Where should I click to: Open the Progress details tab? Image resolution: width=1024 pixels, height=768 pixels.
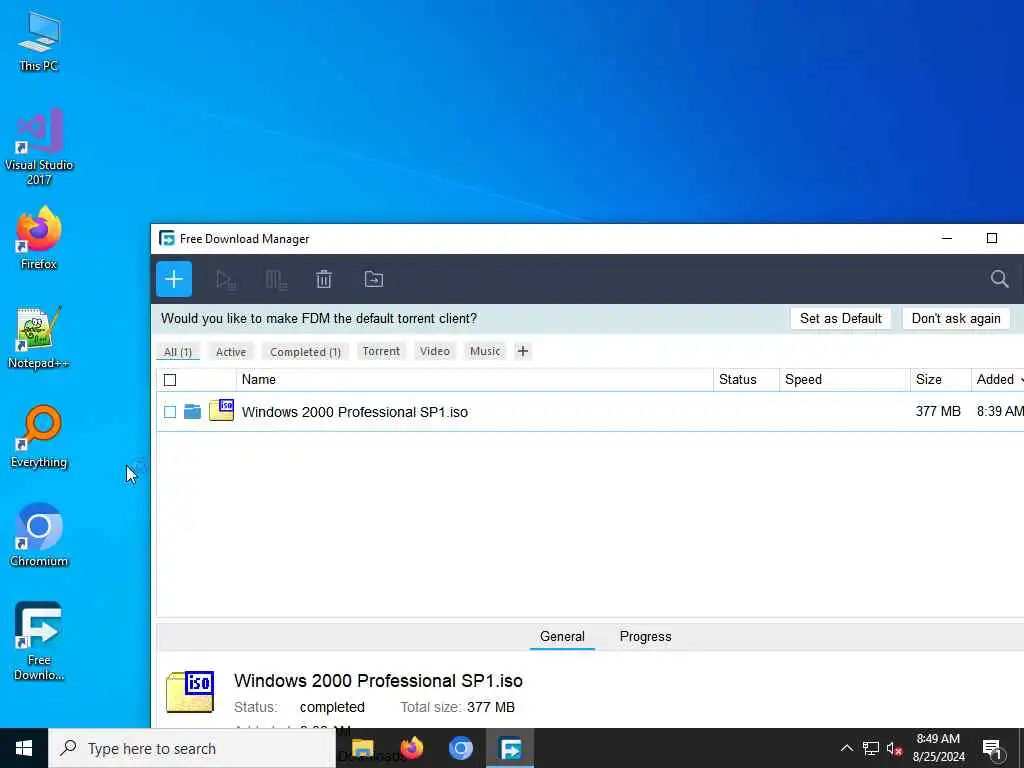click(x=645, y=637)
